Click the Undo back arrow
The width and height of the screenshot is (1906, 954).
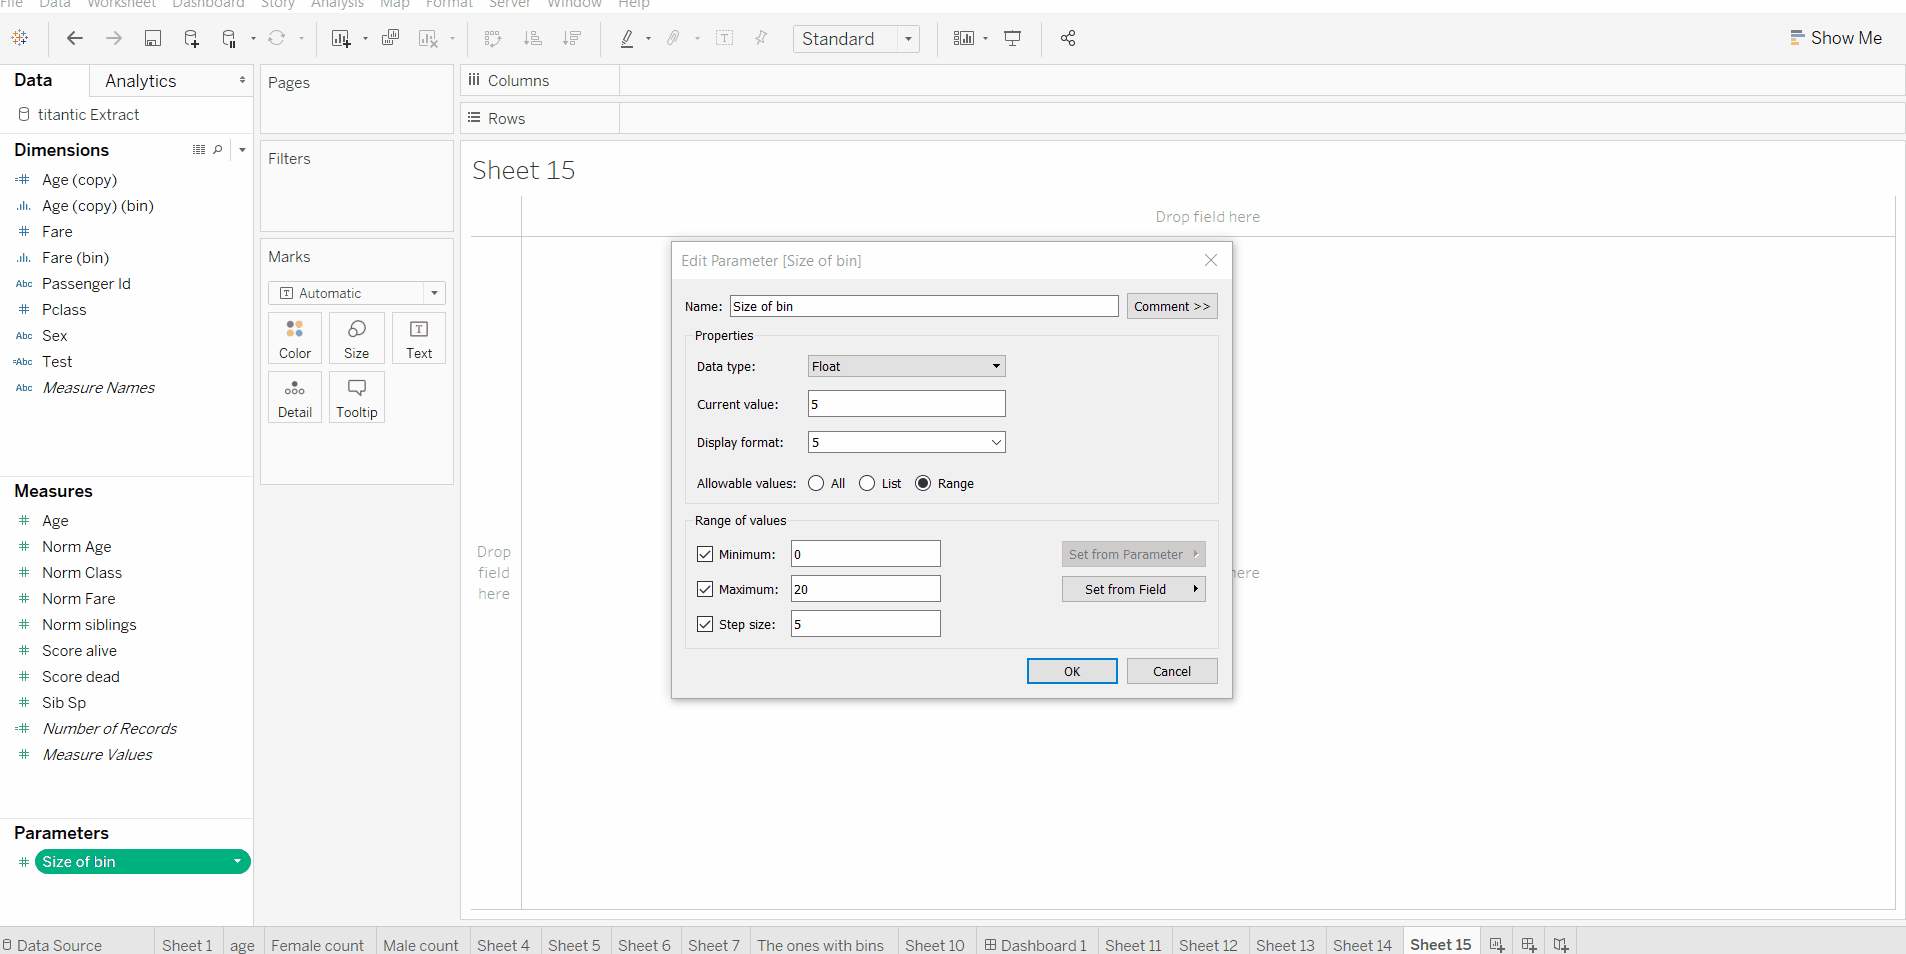[74, 38]
